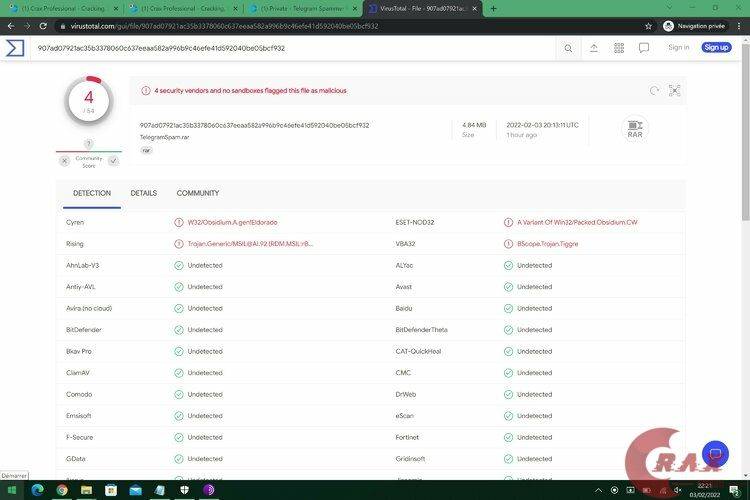Click the RAR file type icon
The width and height of the screenshot is (750, 500).
(635, 129)
